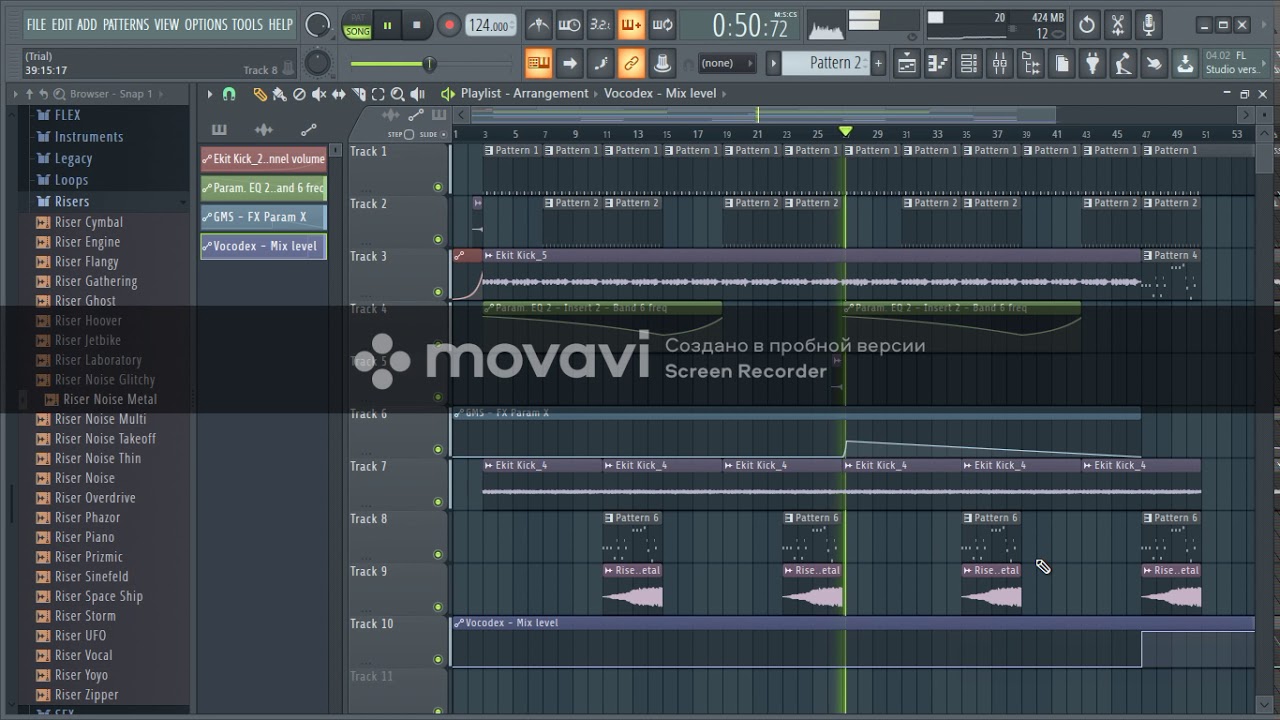The width and height of the screenshot is (1280, 720).
Task: Open the VIEW menu
Action: coord(166,25)
